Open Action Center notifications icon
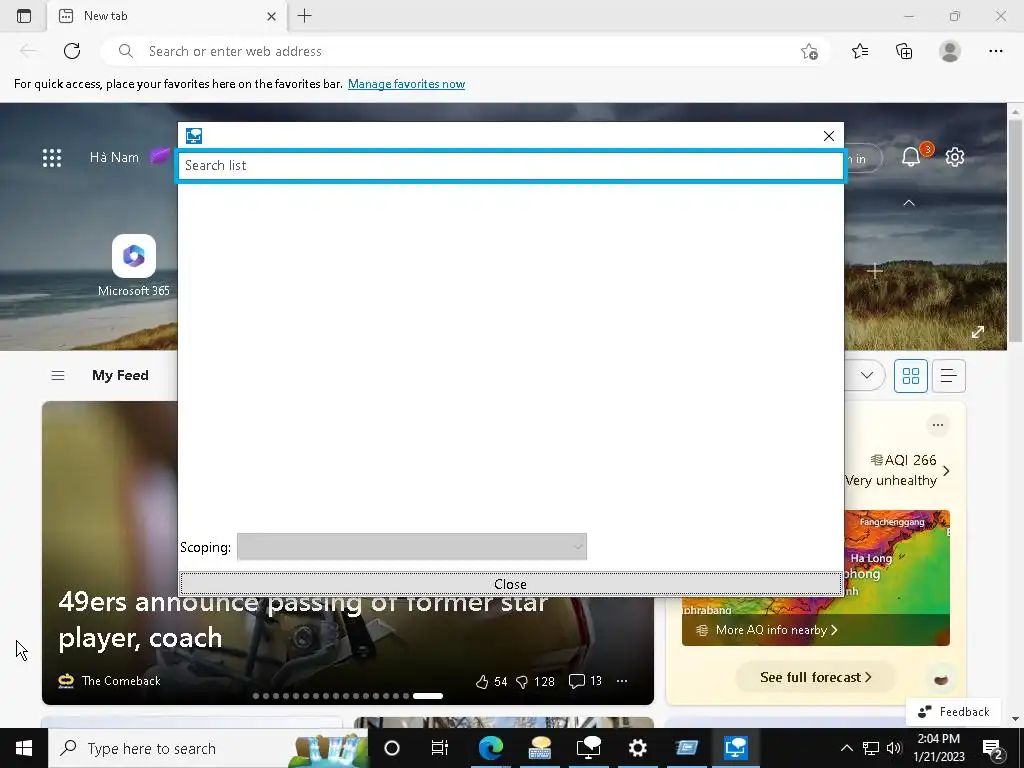 click(x=993, y=749)
